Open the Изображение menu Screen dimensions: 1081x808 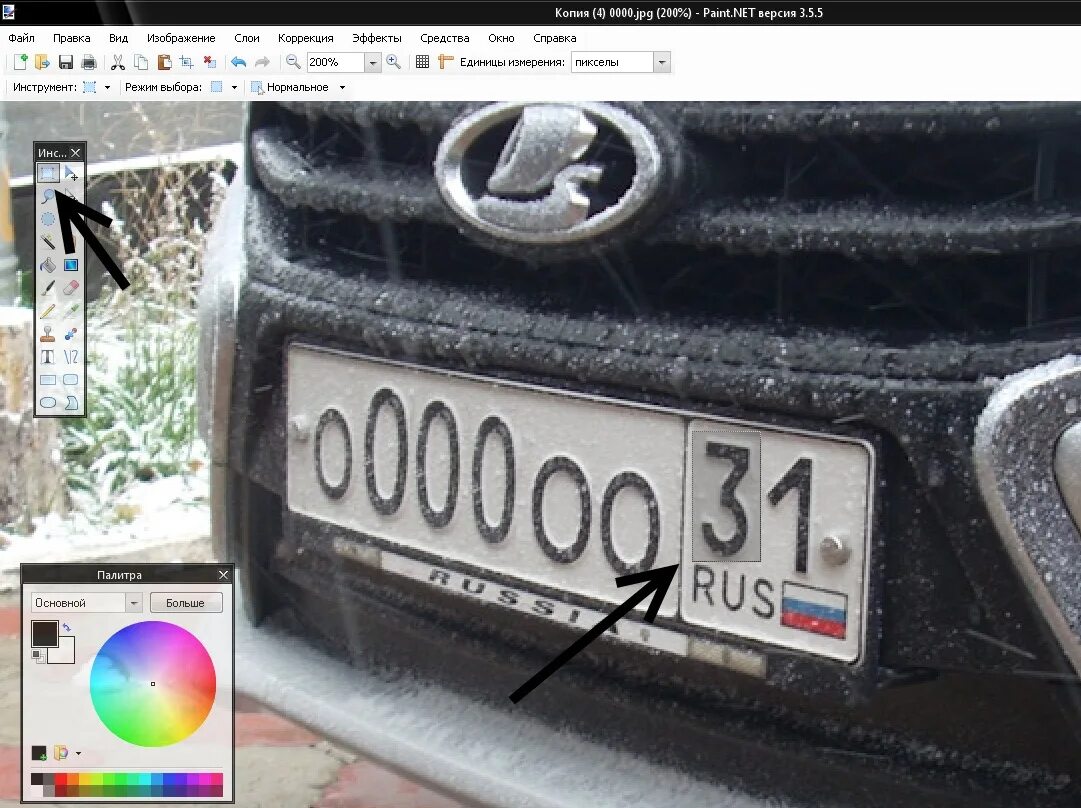point(181,38)
